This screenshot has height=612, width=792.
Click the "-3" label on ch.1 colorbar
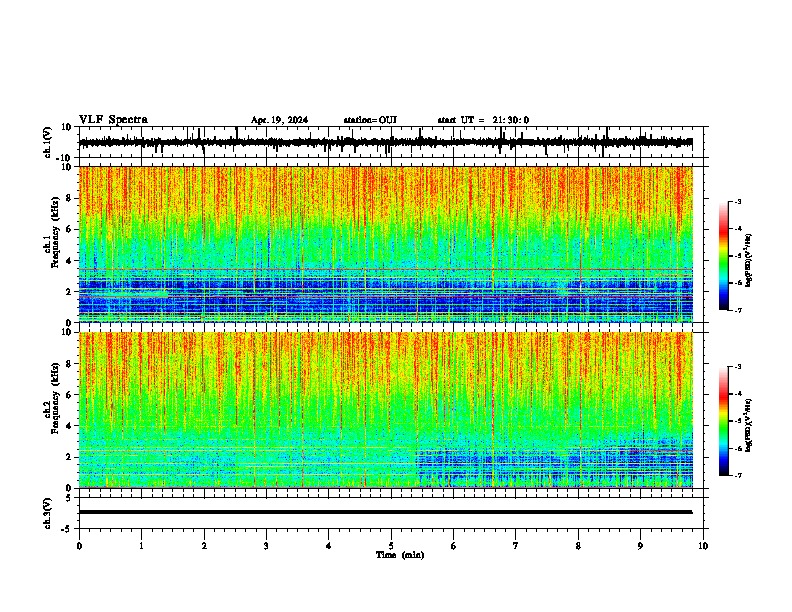point(737,201)
